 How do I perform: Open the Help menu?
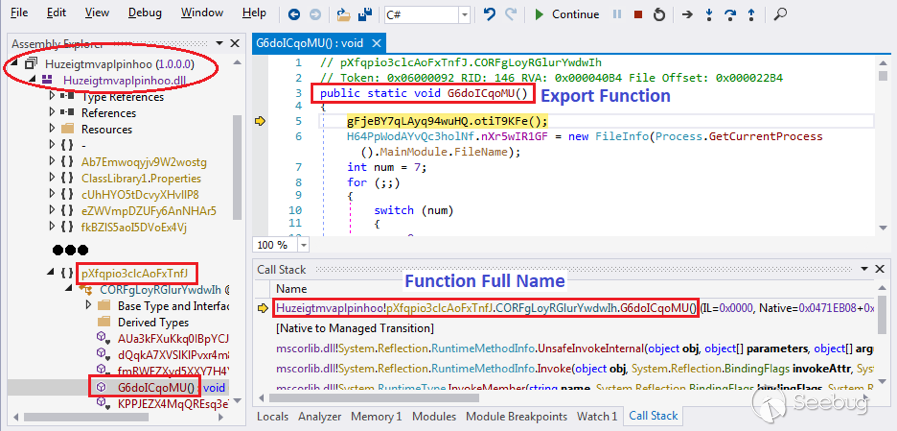coord(254,13)
